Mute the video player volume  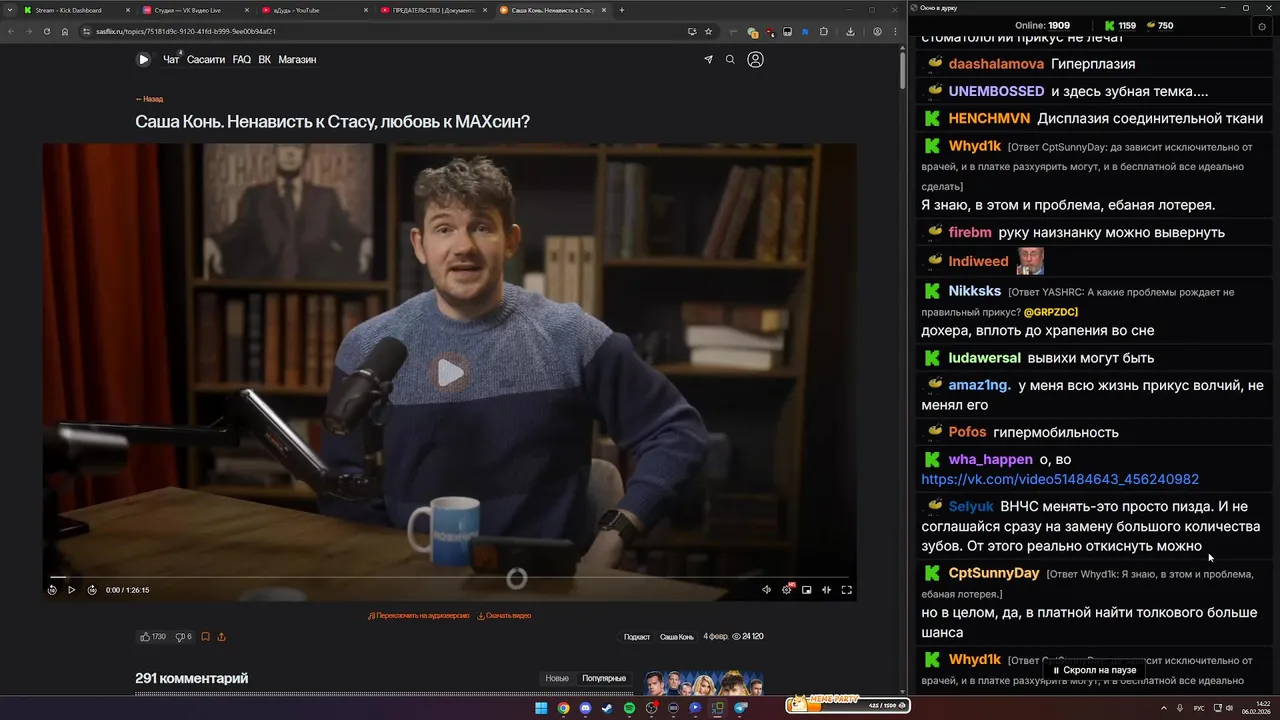(766, 590)
